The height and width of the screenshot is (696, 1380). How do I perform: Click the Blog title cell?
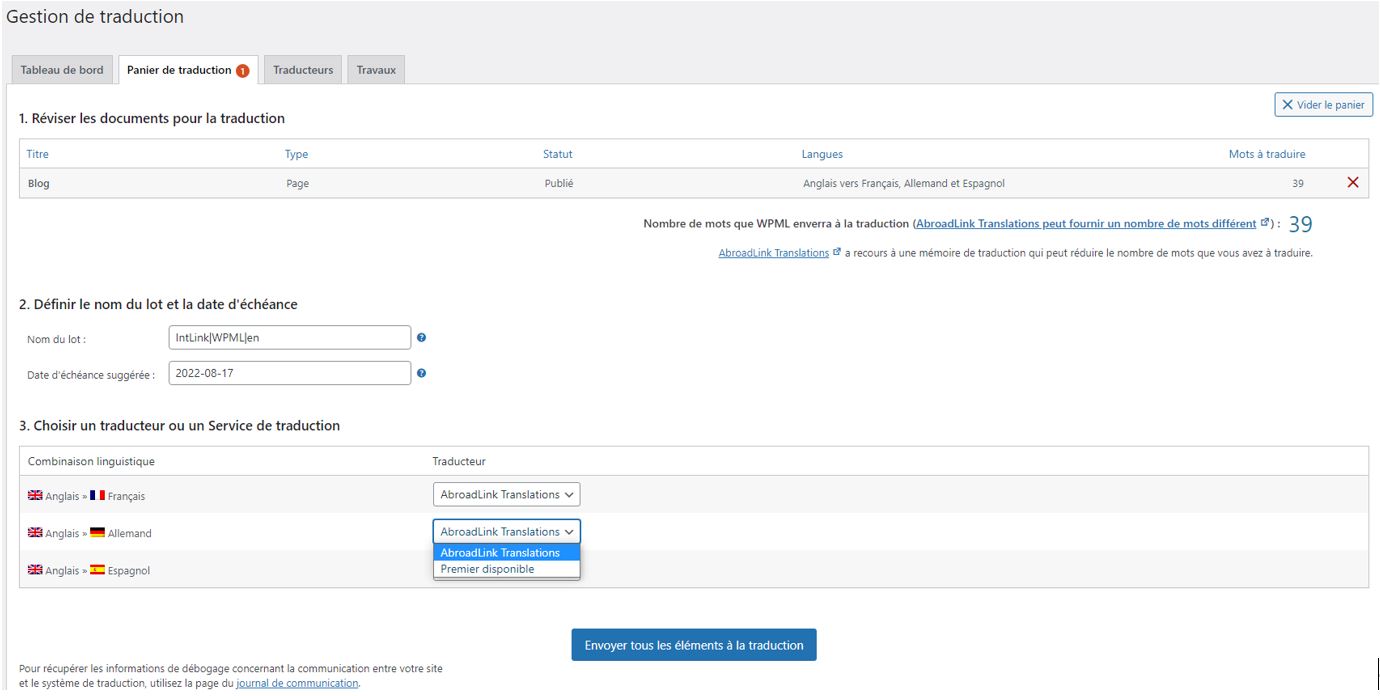click(39, 184)
